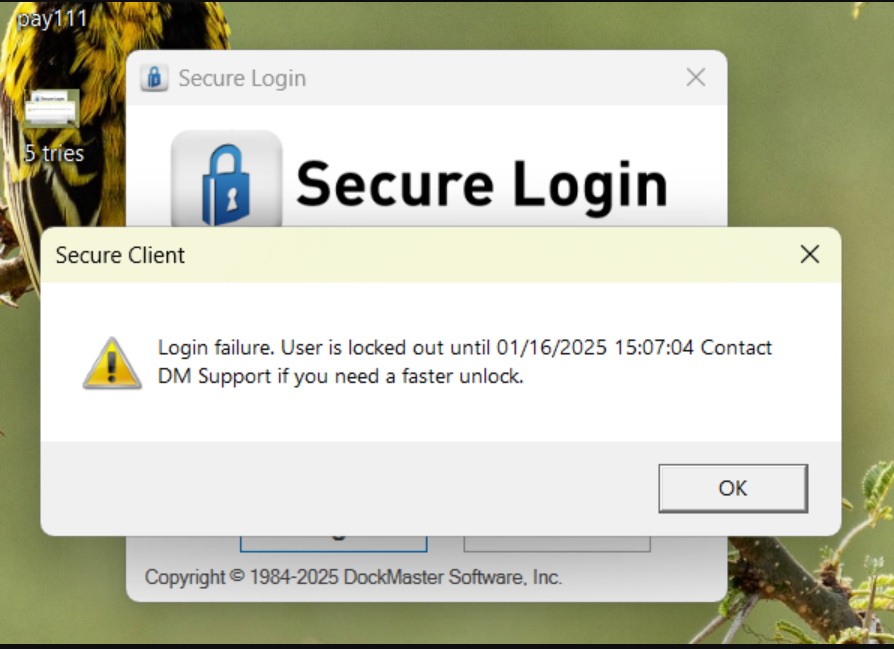Viewport: 894px width, 649px height.
Task: Close the Secure Client error dialog
Action: (x=810, y=254)
